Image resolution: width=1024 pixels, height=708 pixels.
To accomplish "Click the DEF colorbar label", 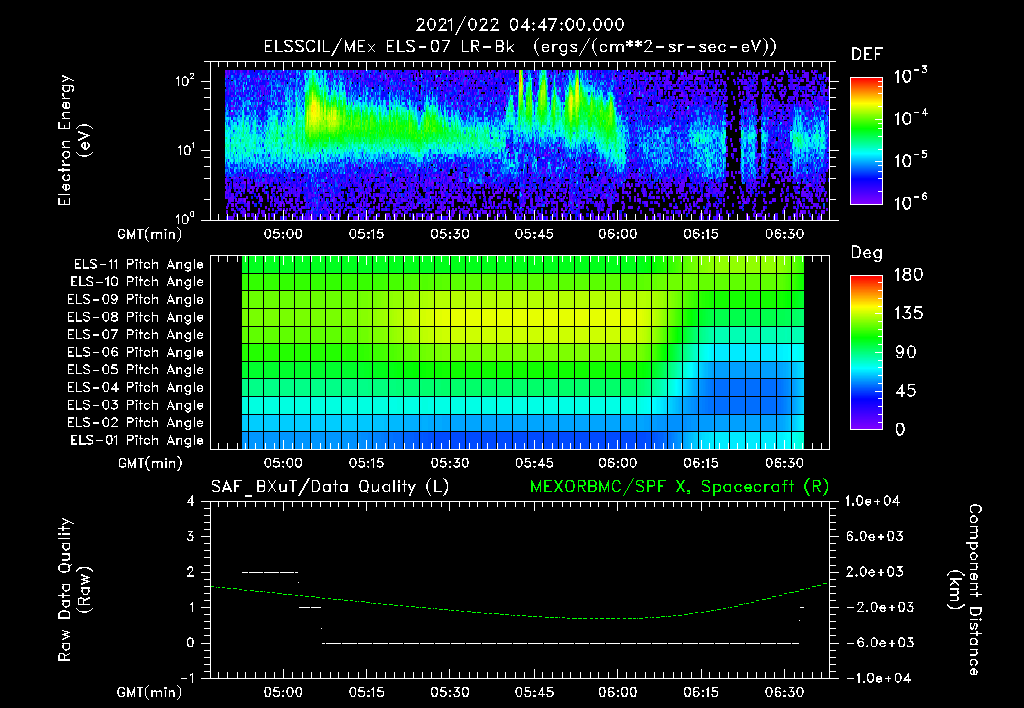I will point(866,54).
